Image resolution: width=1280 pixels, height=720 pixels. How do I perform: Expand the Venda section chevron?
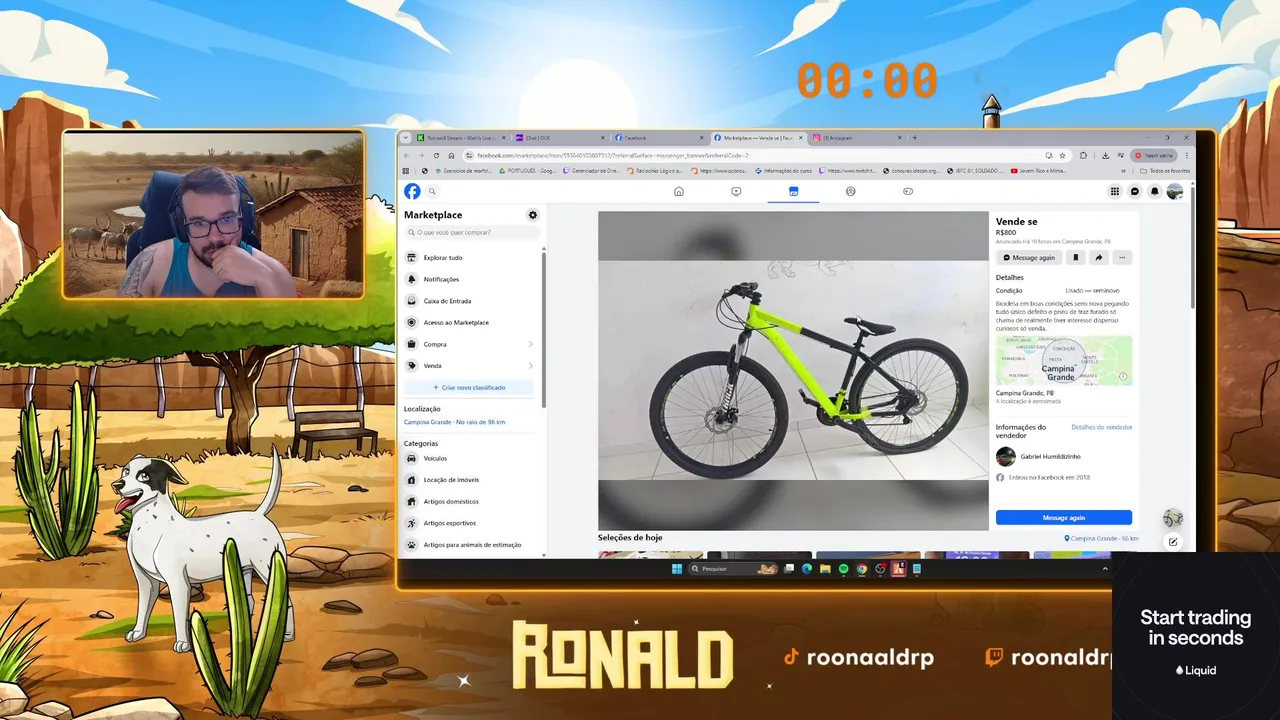[530, 366]
